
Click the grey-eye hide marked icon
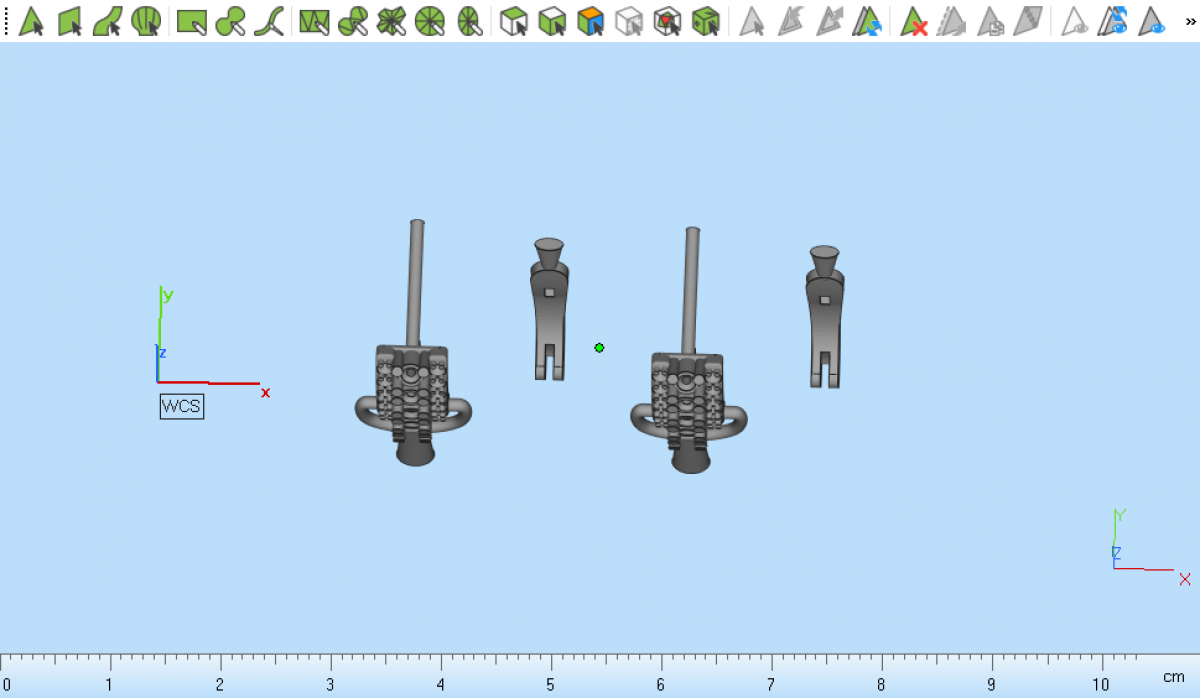click(1074, 21)
